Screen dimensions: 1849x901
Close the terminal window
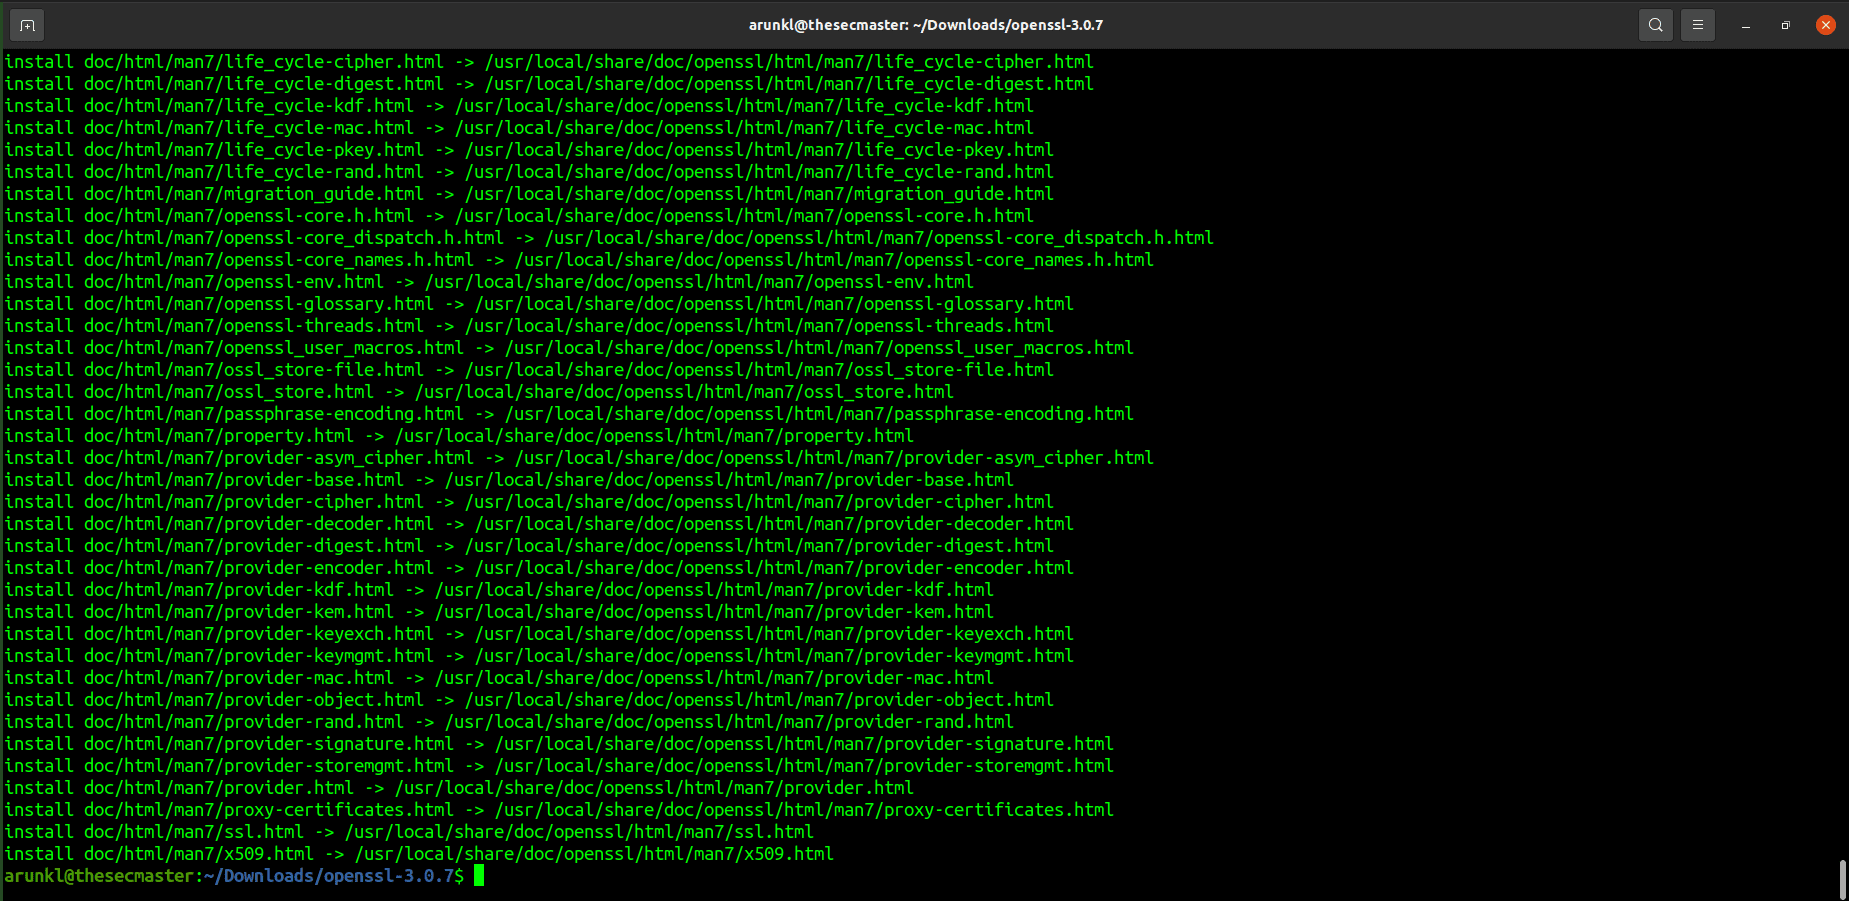pyautogui.click(x=1826, y=25)
